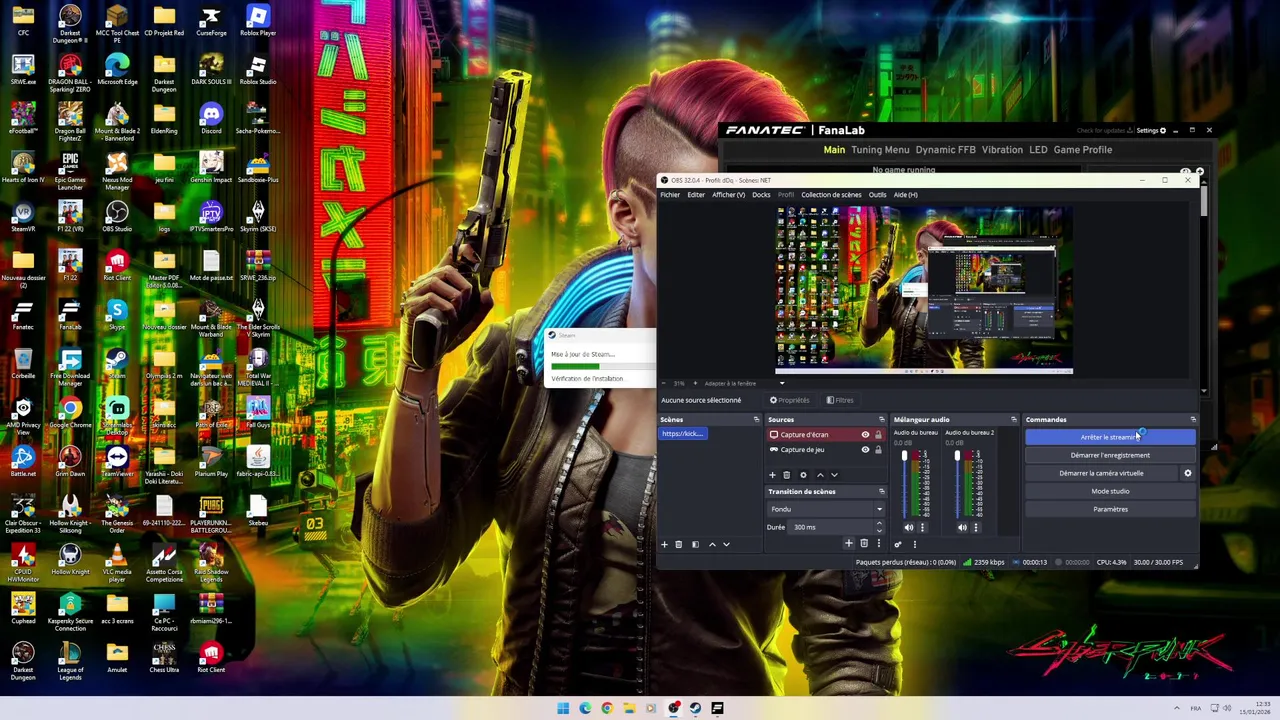Adjust the Audio du bureau volume fader
1280x720 pixels.
[x=905, y=455]
